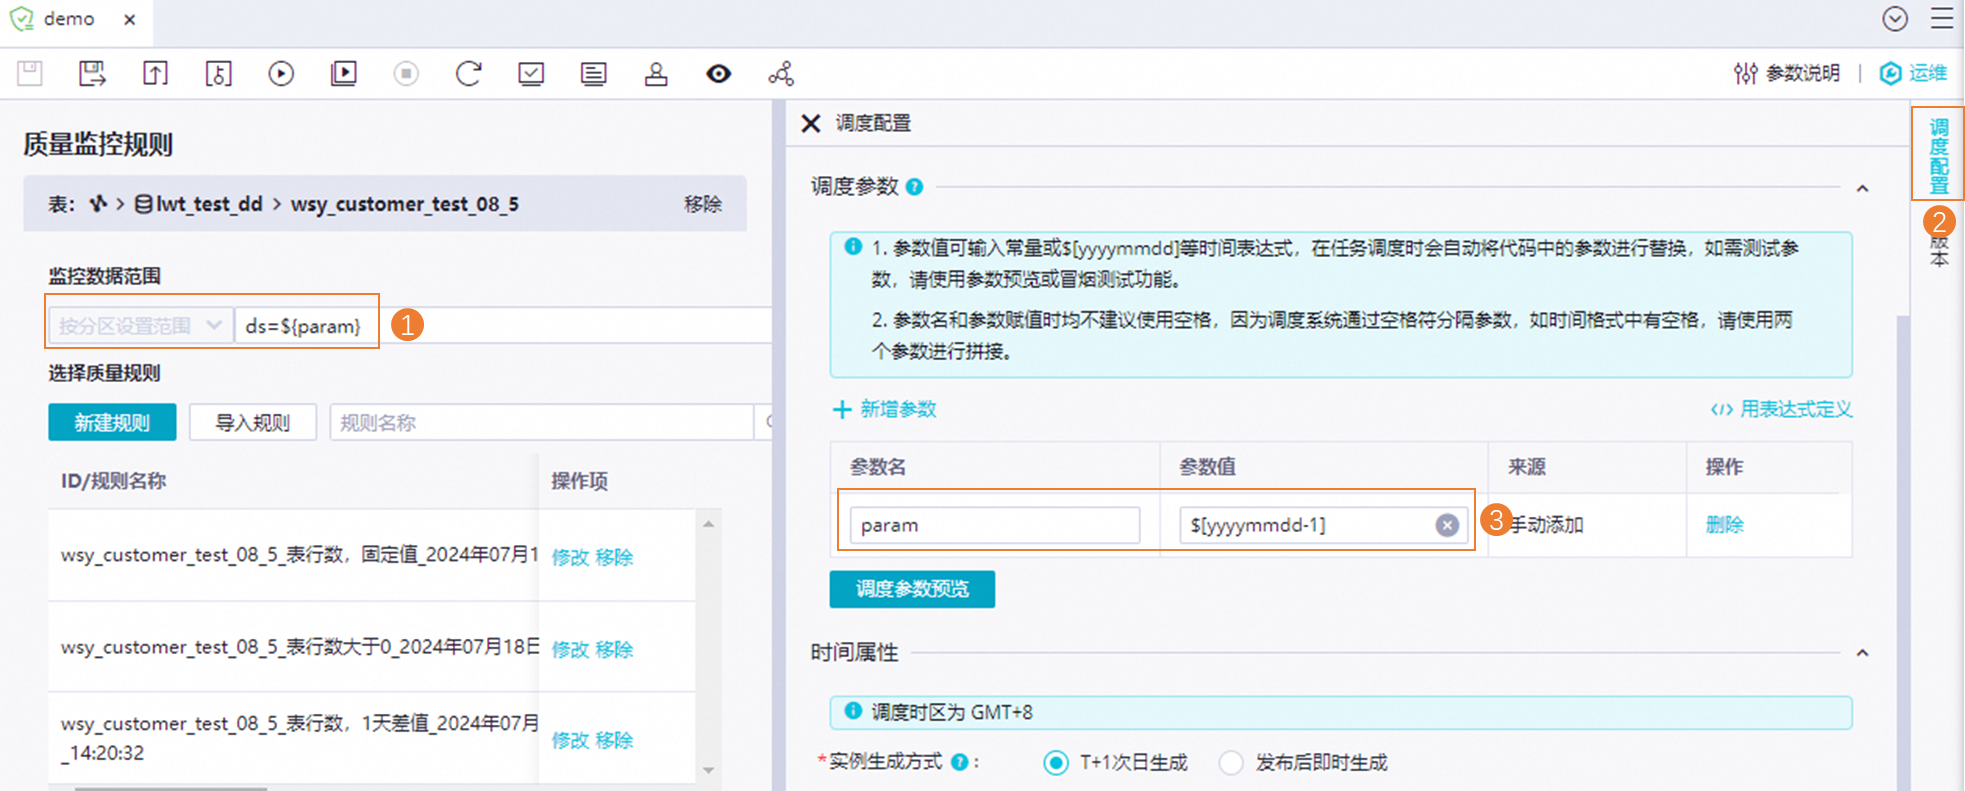
Task: Remove the table via 移除 in header
Action: (702, 204)
